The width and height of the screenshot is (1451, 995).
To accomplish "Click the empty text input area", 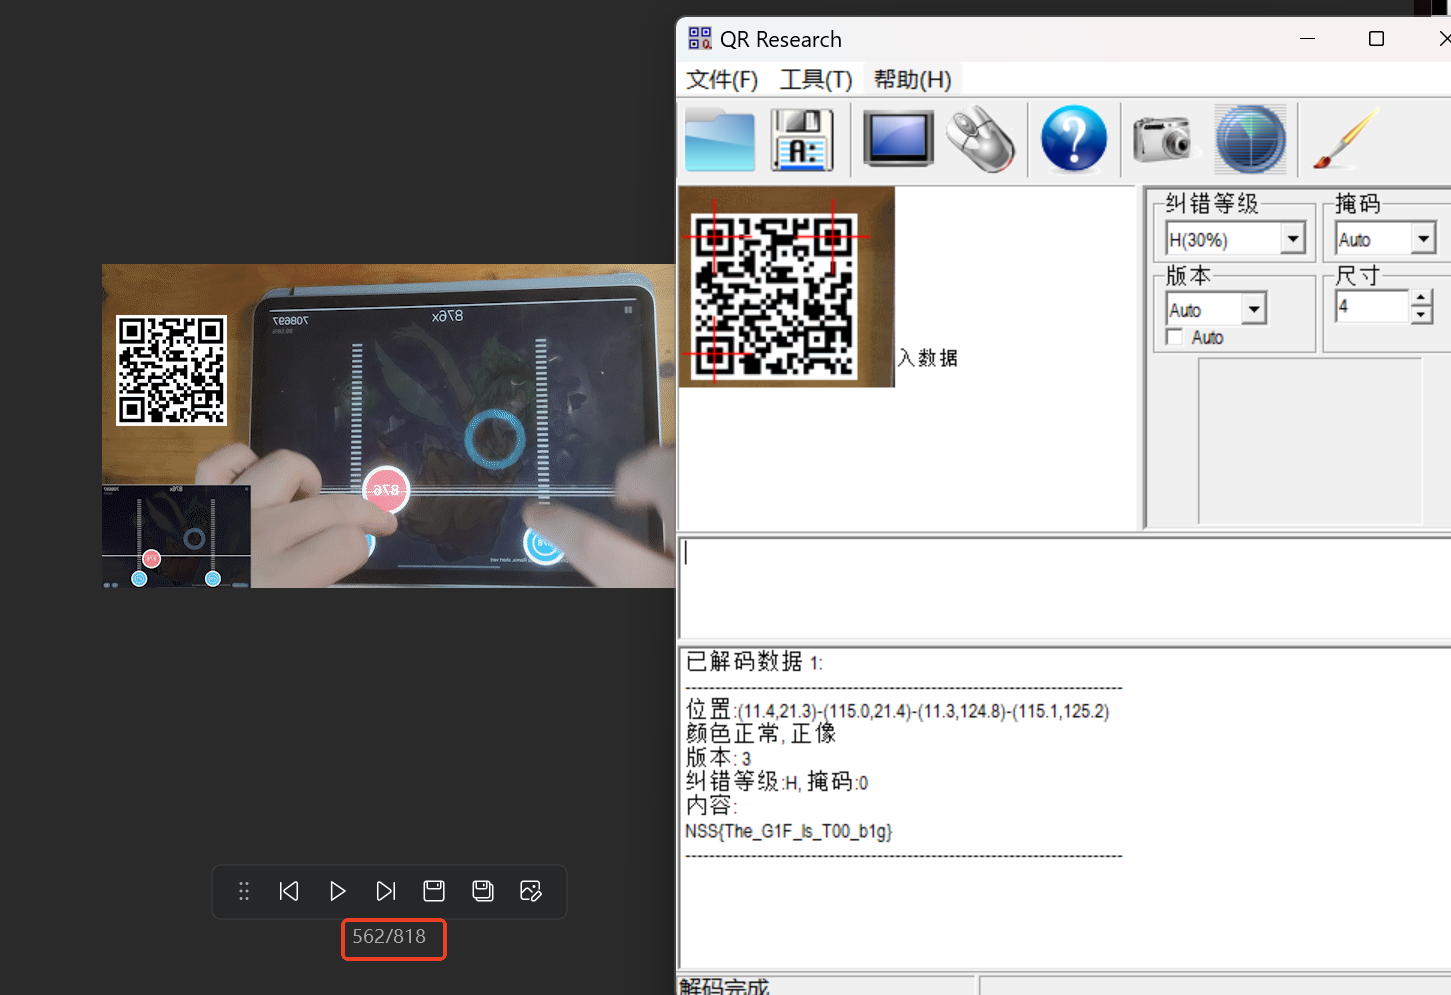I will coord(1060,588).
